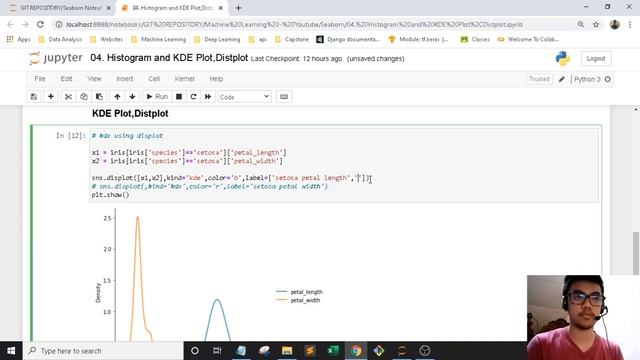Image resolution: width=640 pixels, height=360 pixels.
Task: Click the notebook vertical scrollbar
Action: pyautogui.click(x=636, y=253)
